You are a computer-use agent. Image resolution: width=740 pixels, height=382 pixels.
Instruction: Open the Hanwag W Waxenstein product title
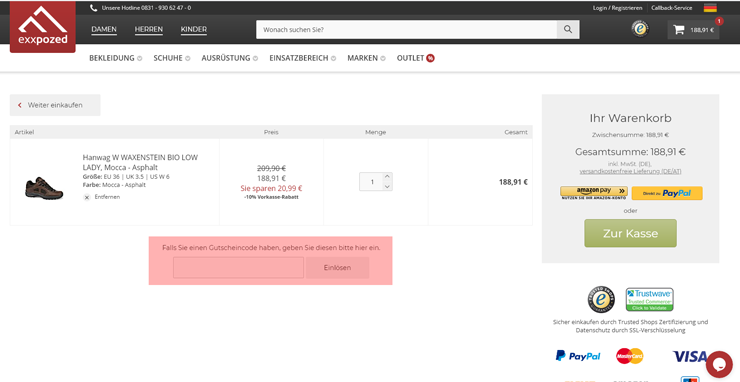pyautogui.click(x=140, y=162)
